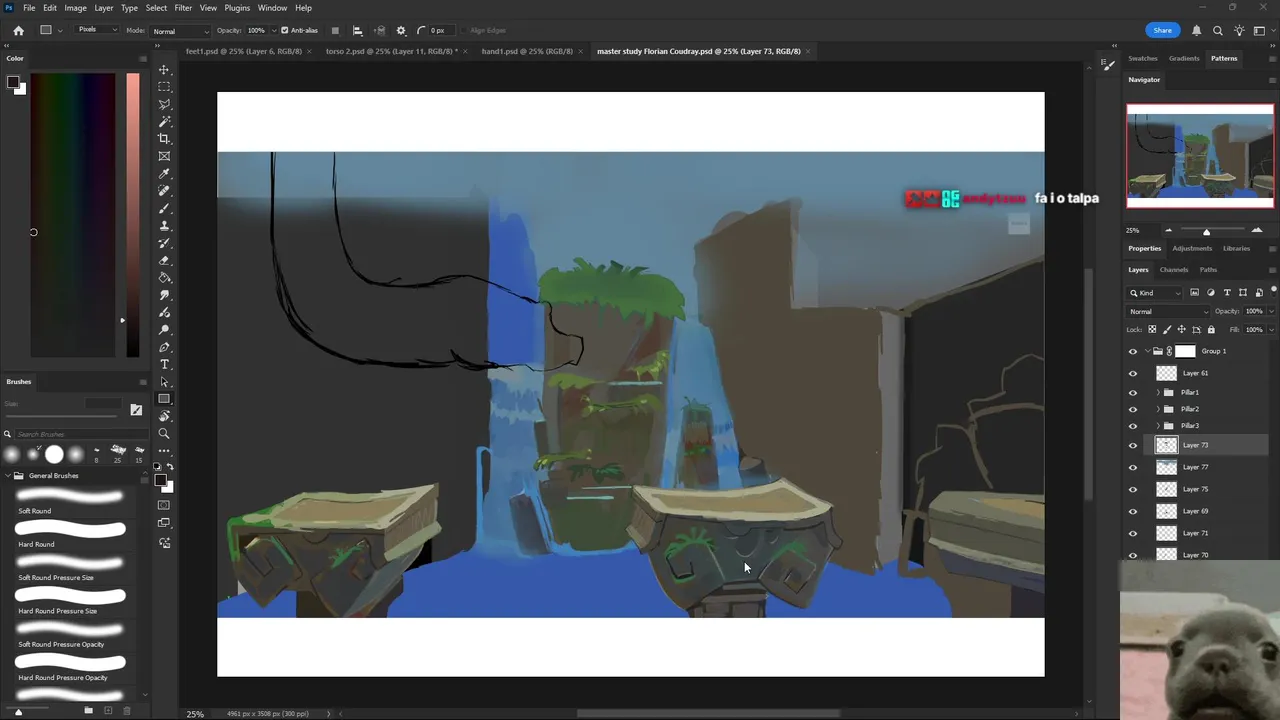Select the Brush tool

coord(164,208)
